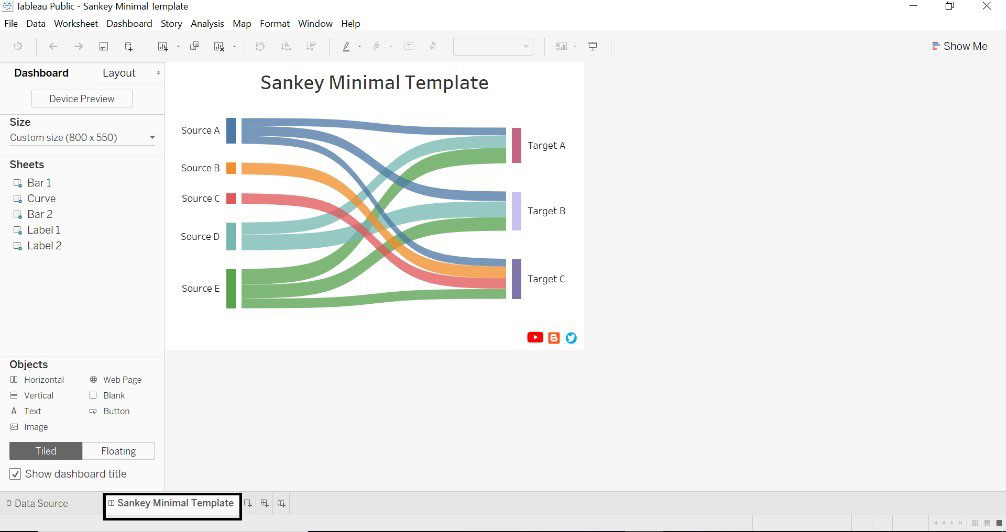The image size is (1006, 532).
Task: Select the Highlight pen tool
Action: pos(346,46)
